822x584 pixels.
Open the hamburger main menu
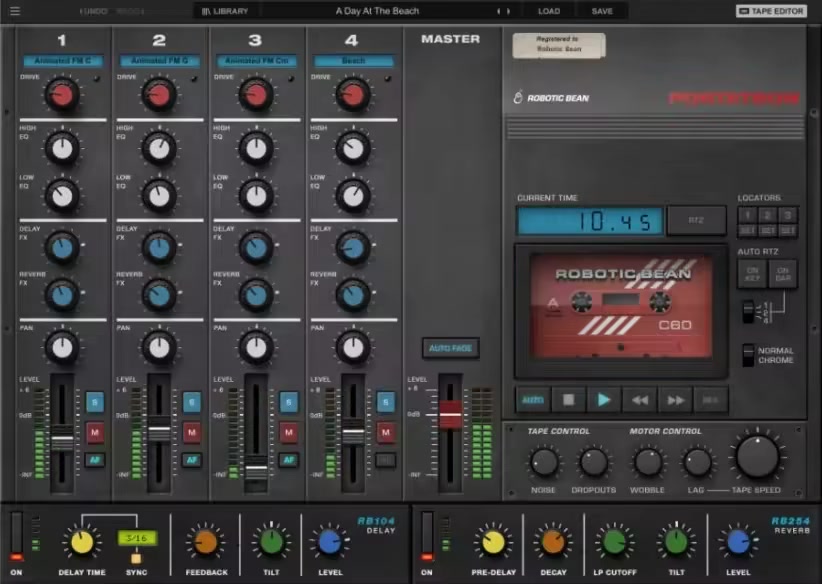(x=15, y=10)
